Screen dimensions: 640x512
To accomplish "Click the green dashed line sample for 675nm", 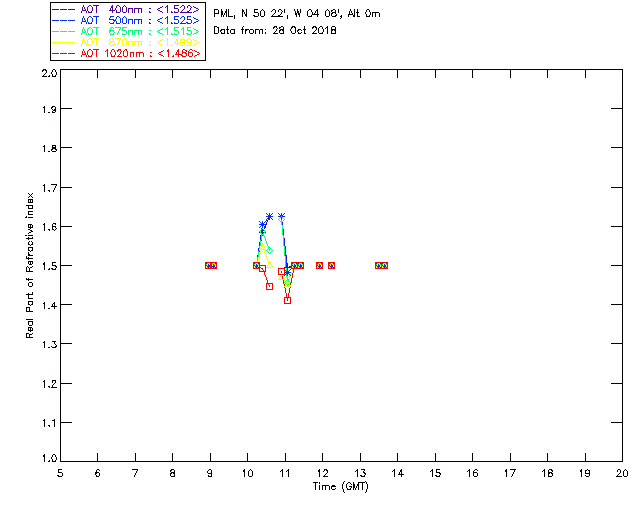I will point(64,31).
